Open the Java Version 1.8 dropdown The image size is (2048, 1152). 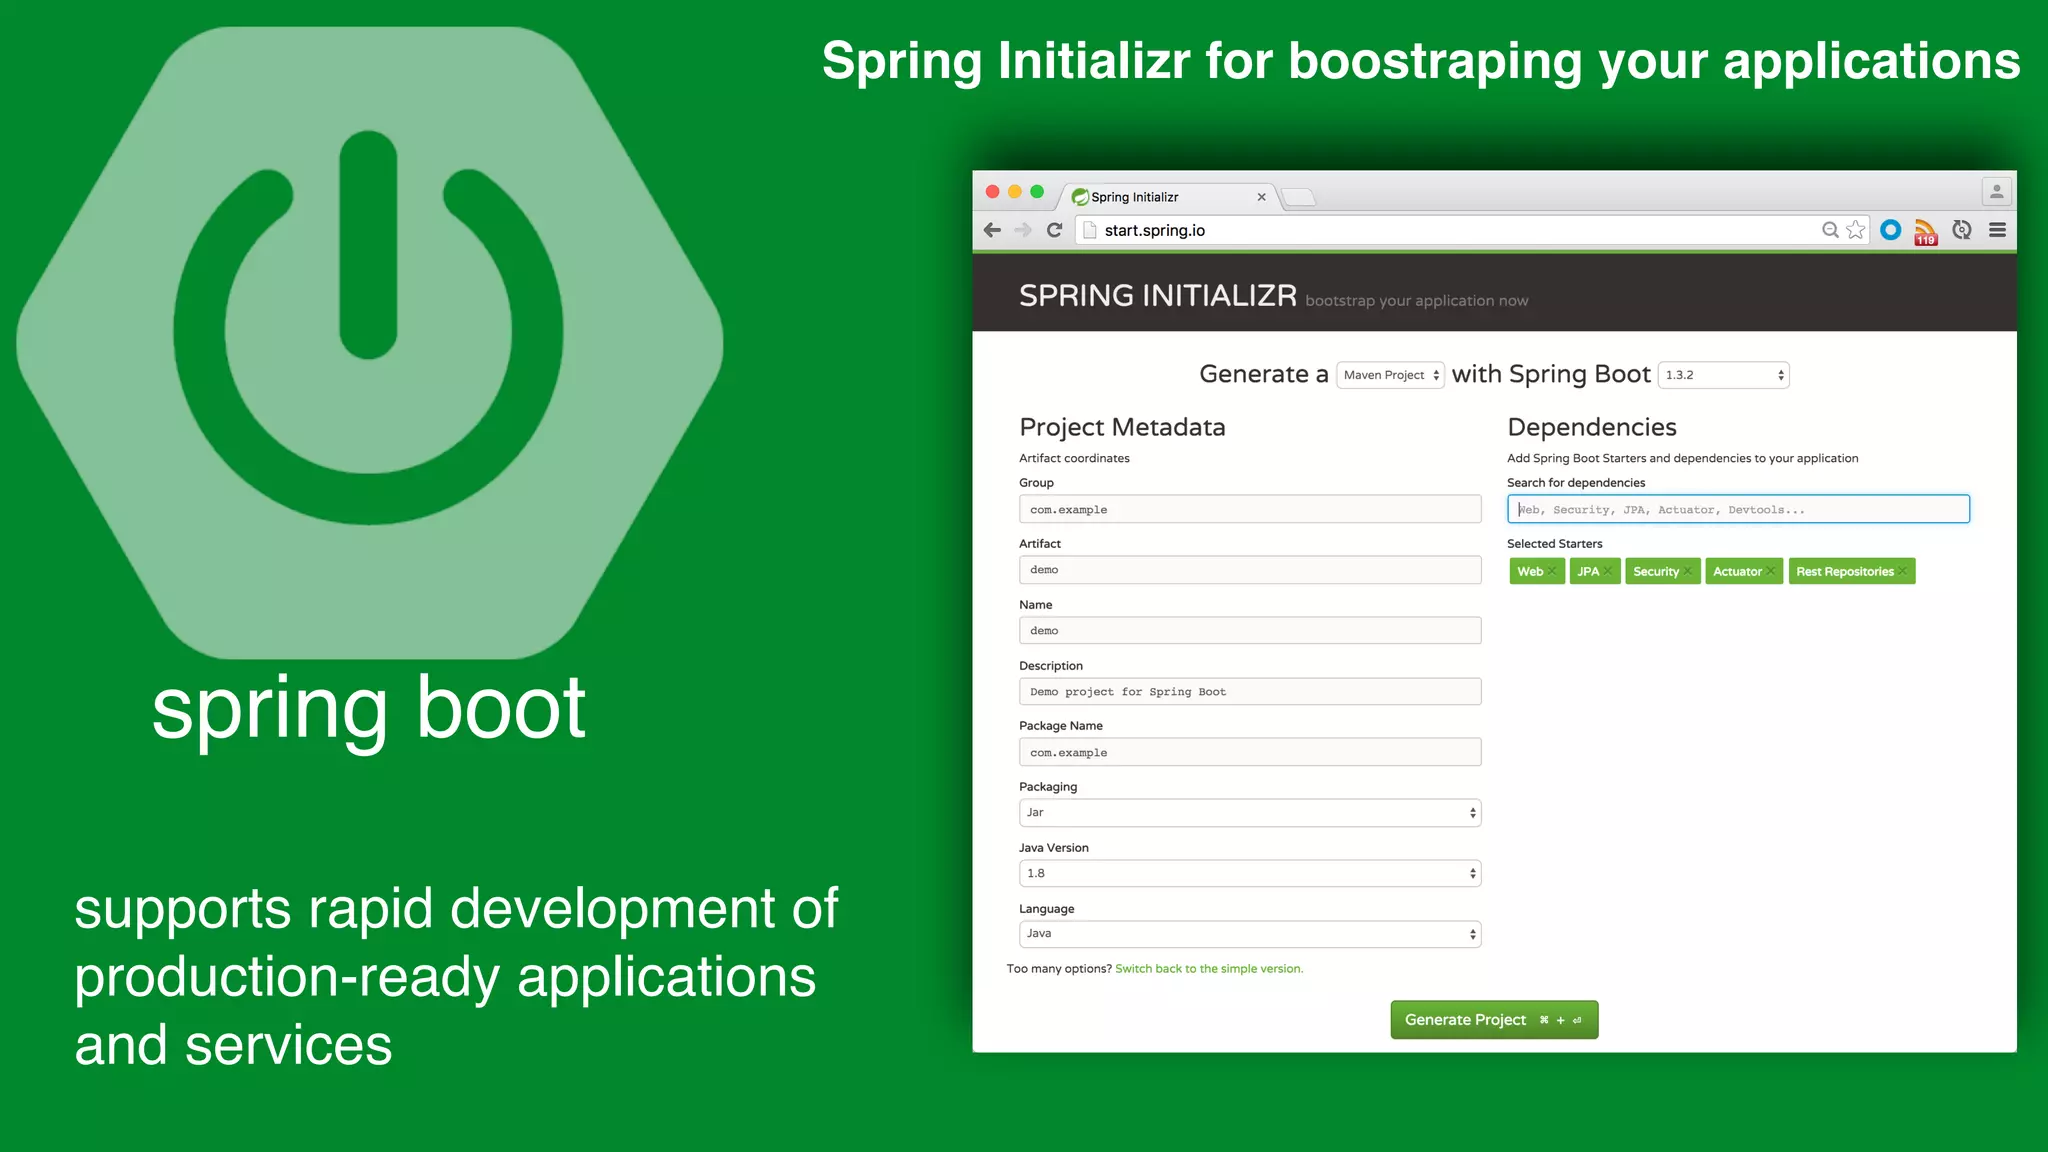(1250, 873)
